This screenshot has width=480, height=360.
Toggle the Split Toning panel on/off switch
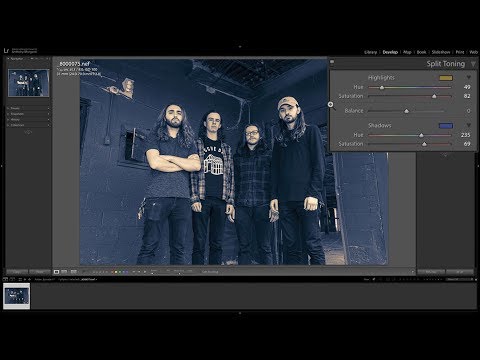(x=332, y=62)
